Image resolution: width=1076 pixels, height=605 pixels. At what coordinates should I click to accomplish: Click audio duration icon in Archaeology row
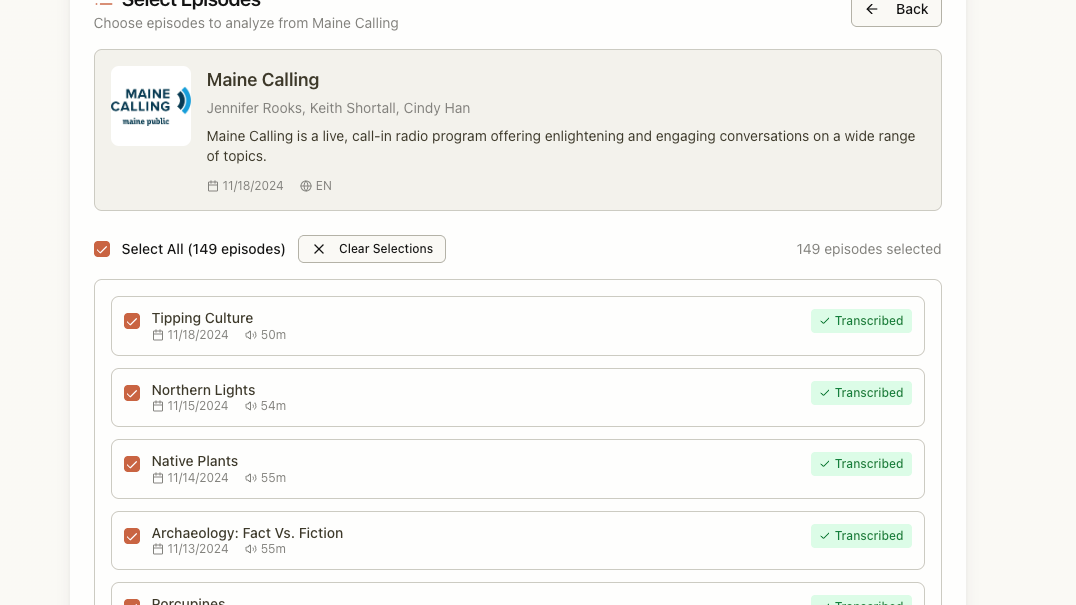click(x=250, y=549)
